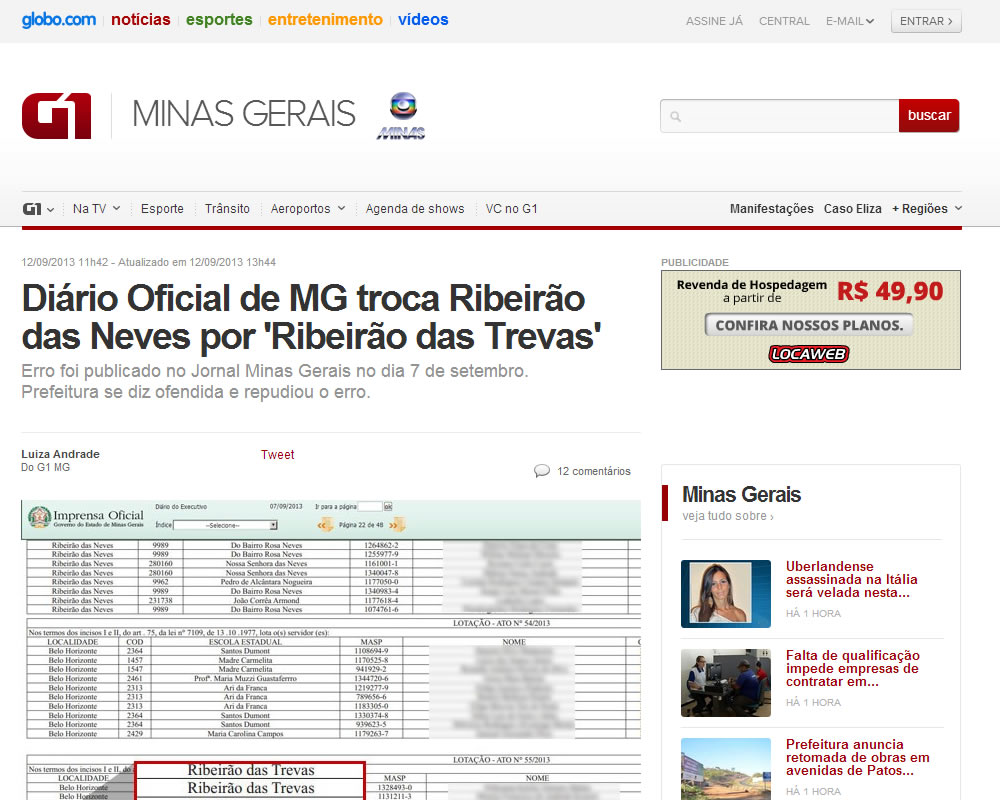Open the Esporte menu item
Viewport: 1000px width, 800px height.
coord(162,209)
